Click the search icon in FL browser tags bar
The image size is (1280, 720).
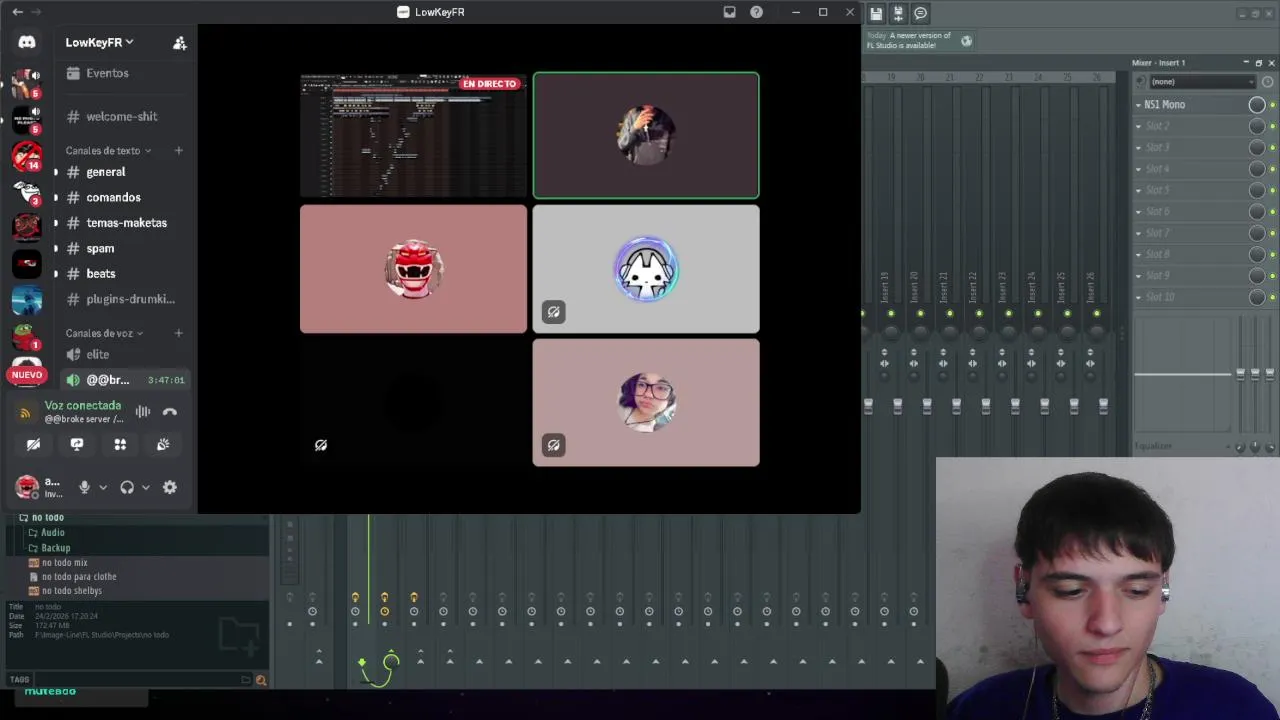[x=261, y=680]
